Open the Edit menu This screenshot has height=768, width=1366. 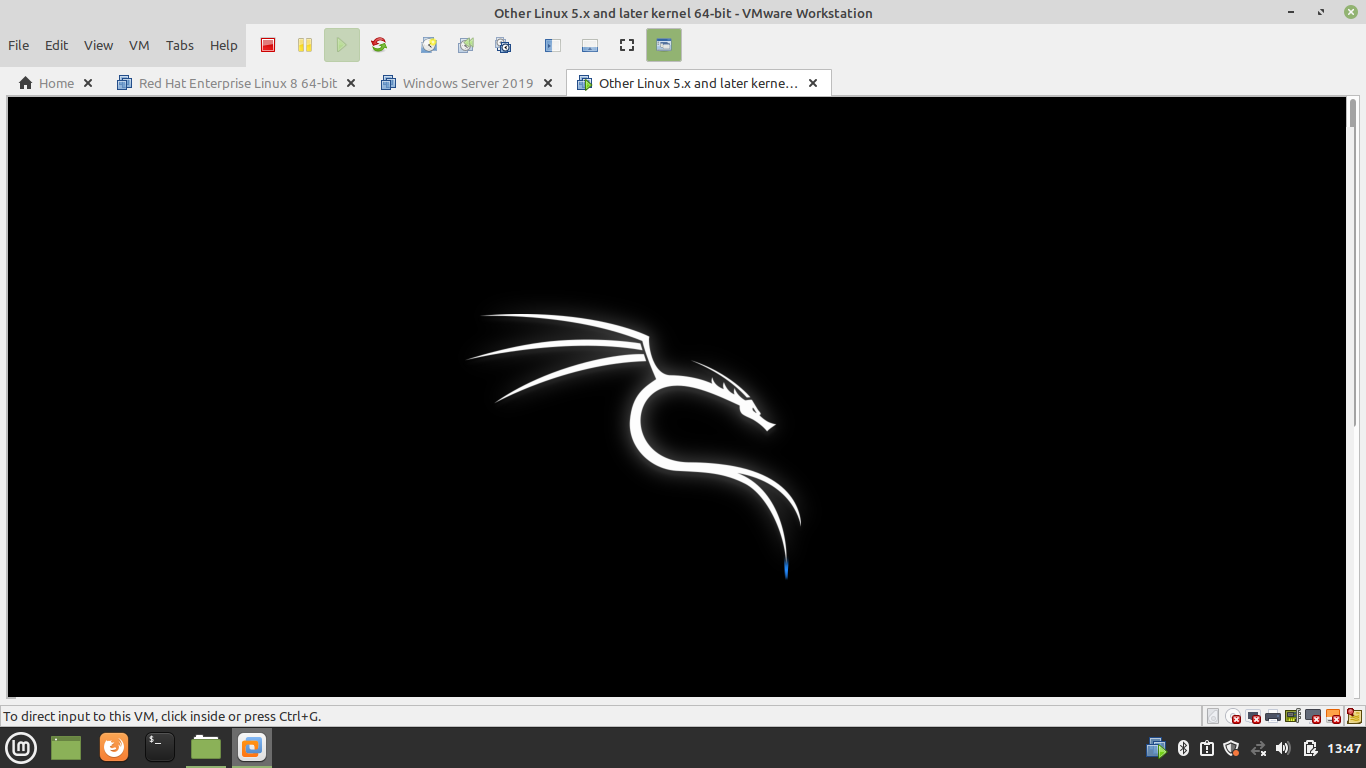[x=57, y=45]
